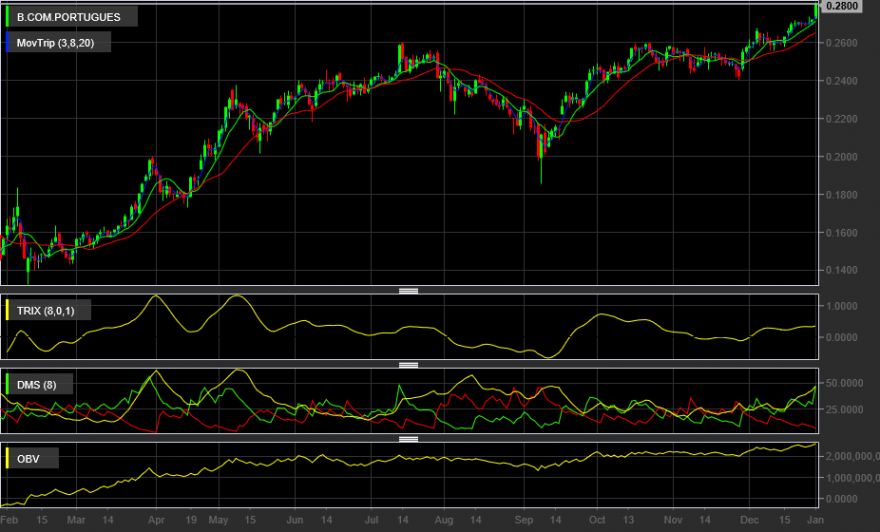Grab splitter handle between DMS and OBV panes

coord(409,439)
